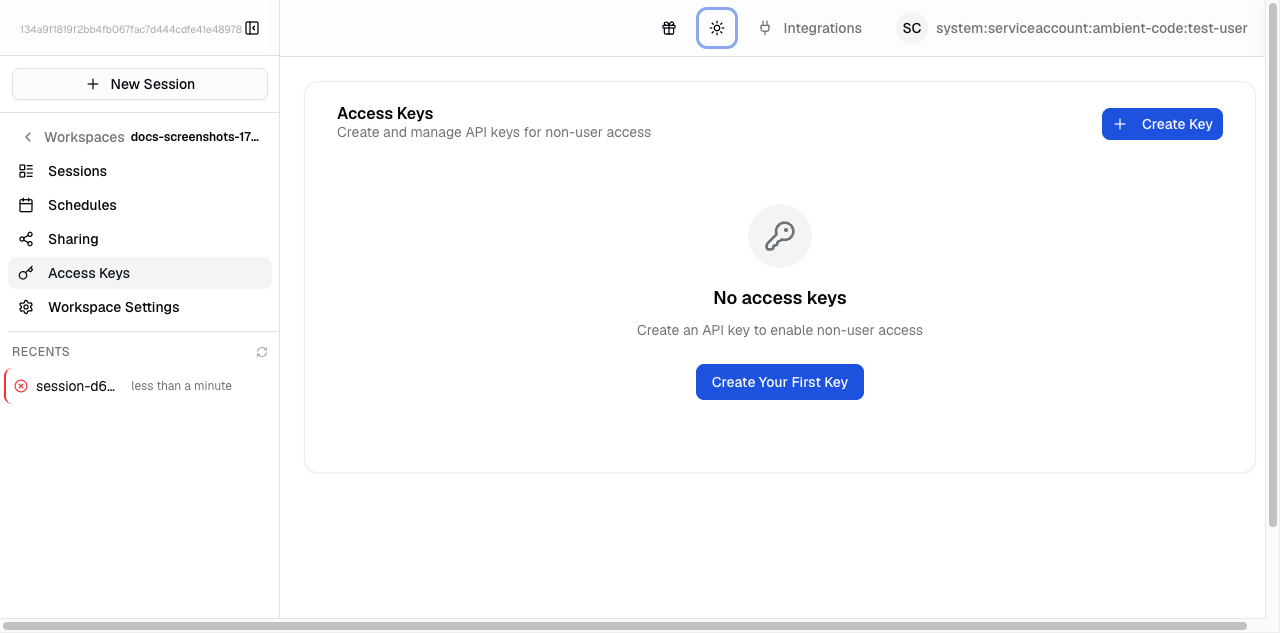1280x633 pixels.
Task: Select Access Keys in the navigation menu
Action: click(88, 272)
